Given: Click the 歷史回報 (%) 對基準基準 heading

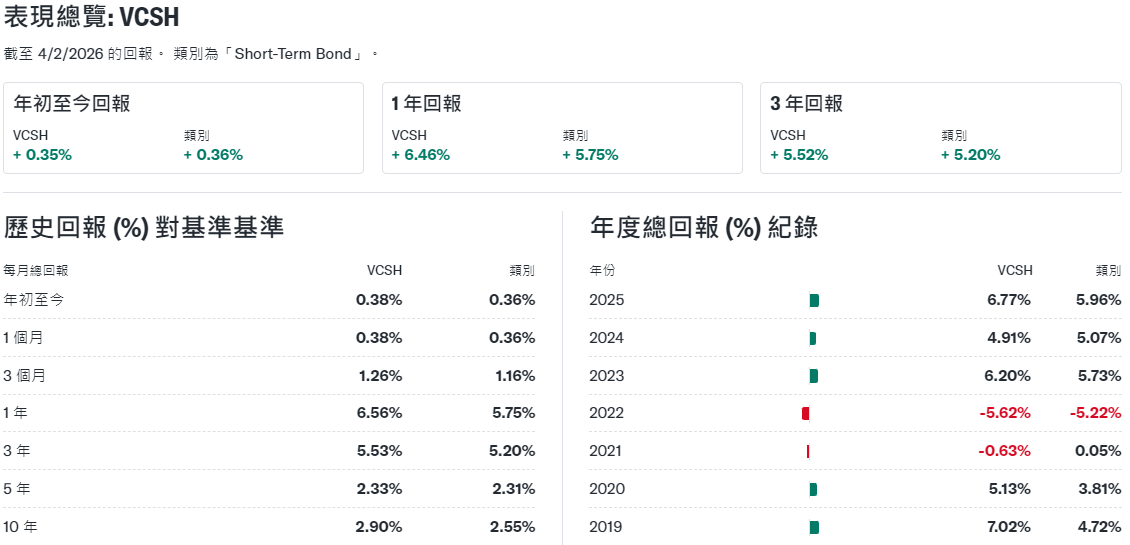Looking at the screenshot, I should tap(144, 228).
